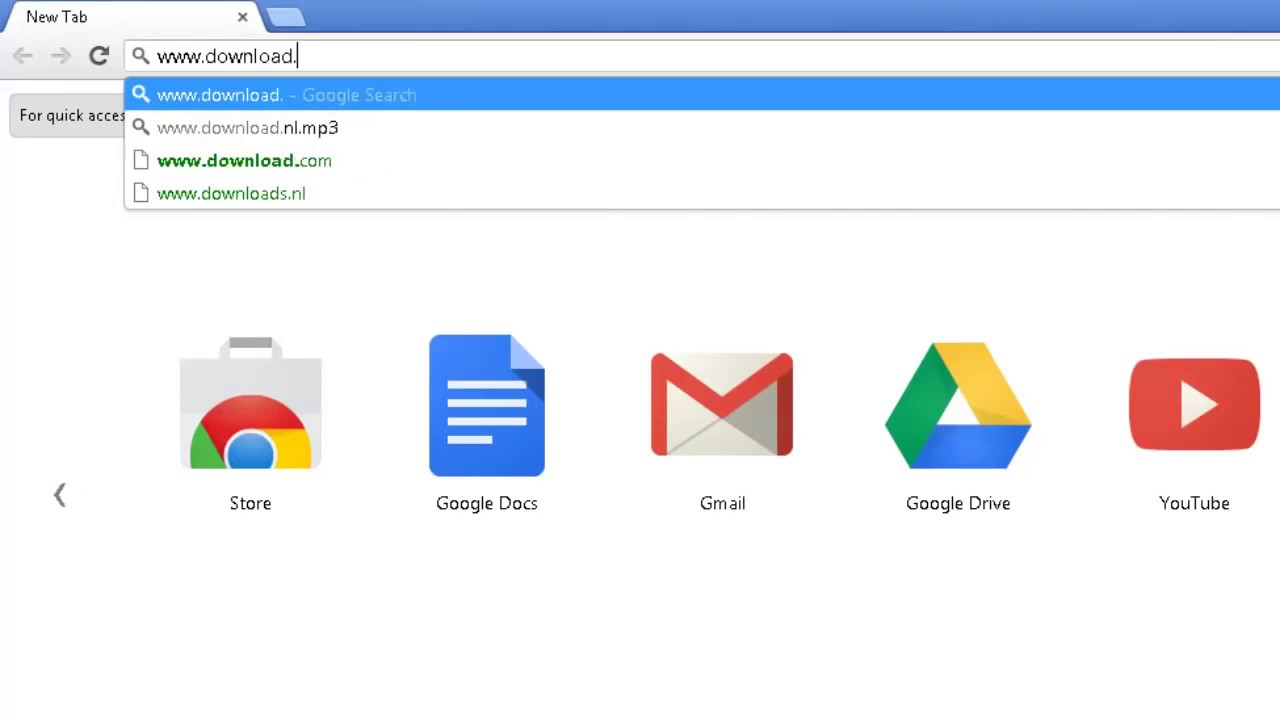The width and height of the screenshot is (1280, 720).
Task: Reload the page with the refresh icon
Action: (99, 56)
